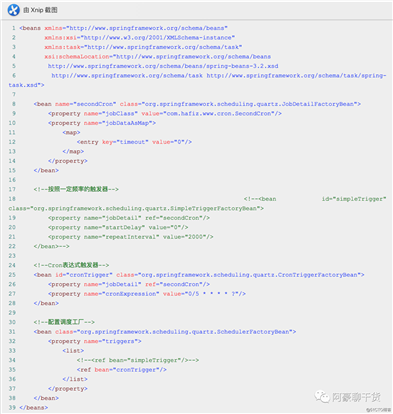Click the spring-beans-3.2.xsd URL
Viewport: 393px width, 414px height.
(163, 66)
